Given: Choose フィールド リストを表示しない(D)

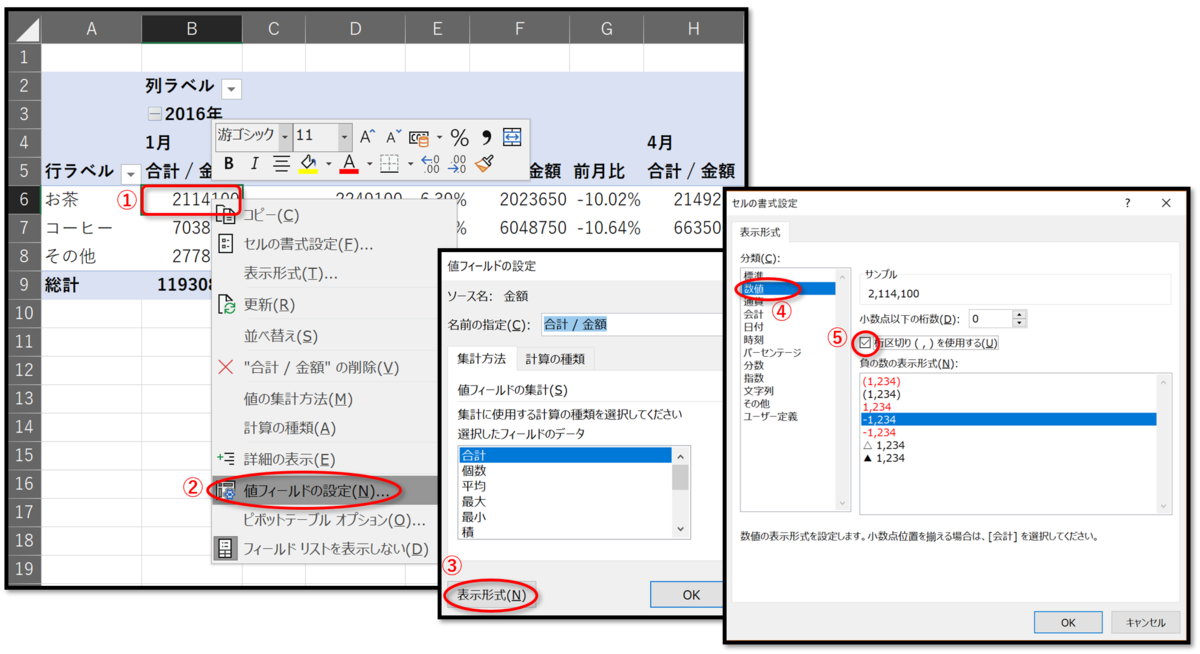Looking at the screenshot, I should (x=325, y=549).
